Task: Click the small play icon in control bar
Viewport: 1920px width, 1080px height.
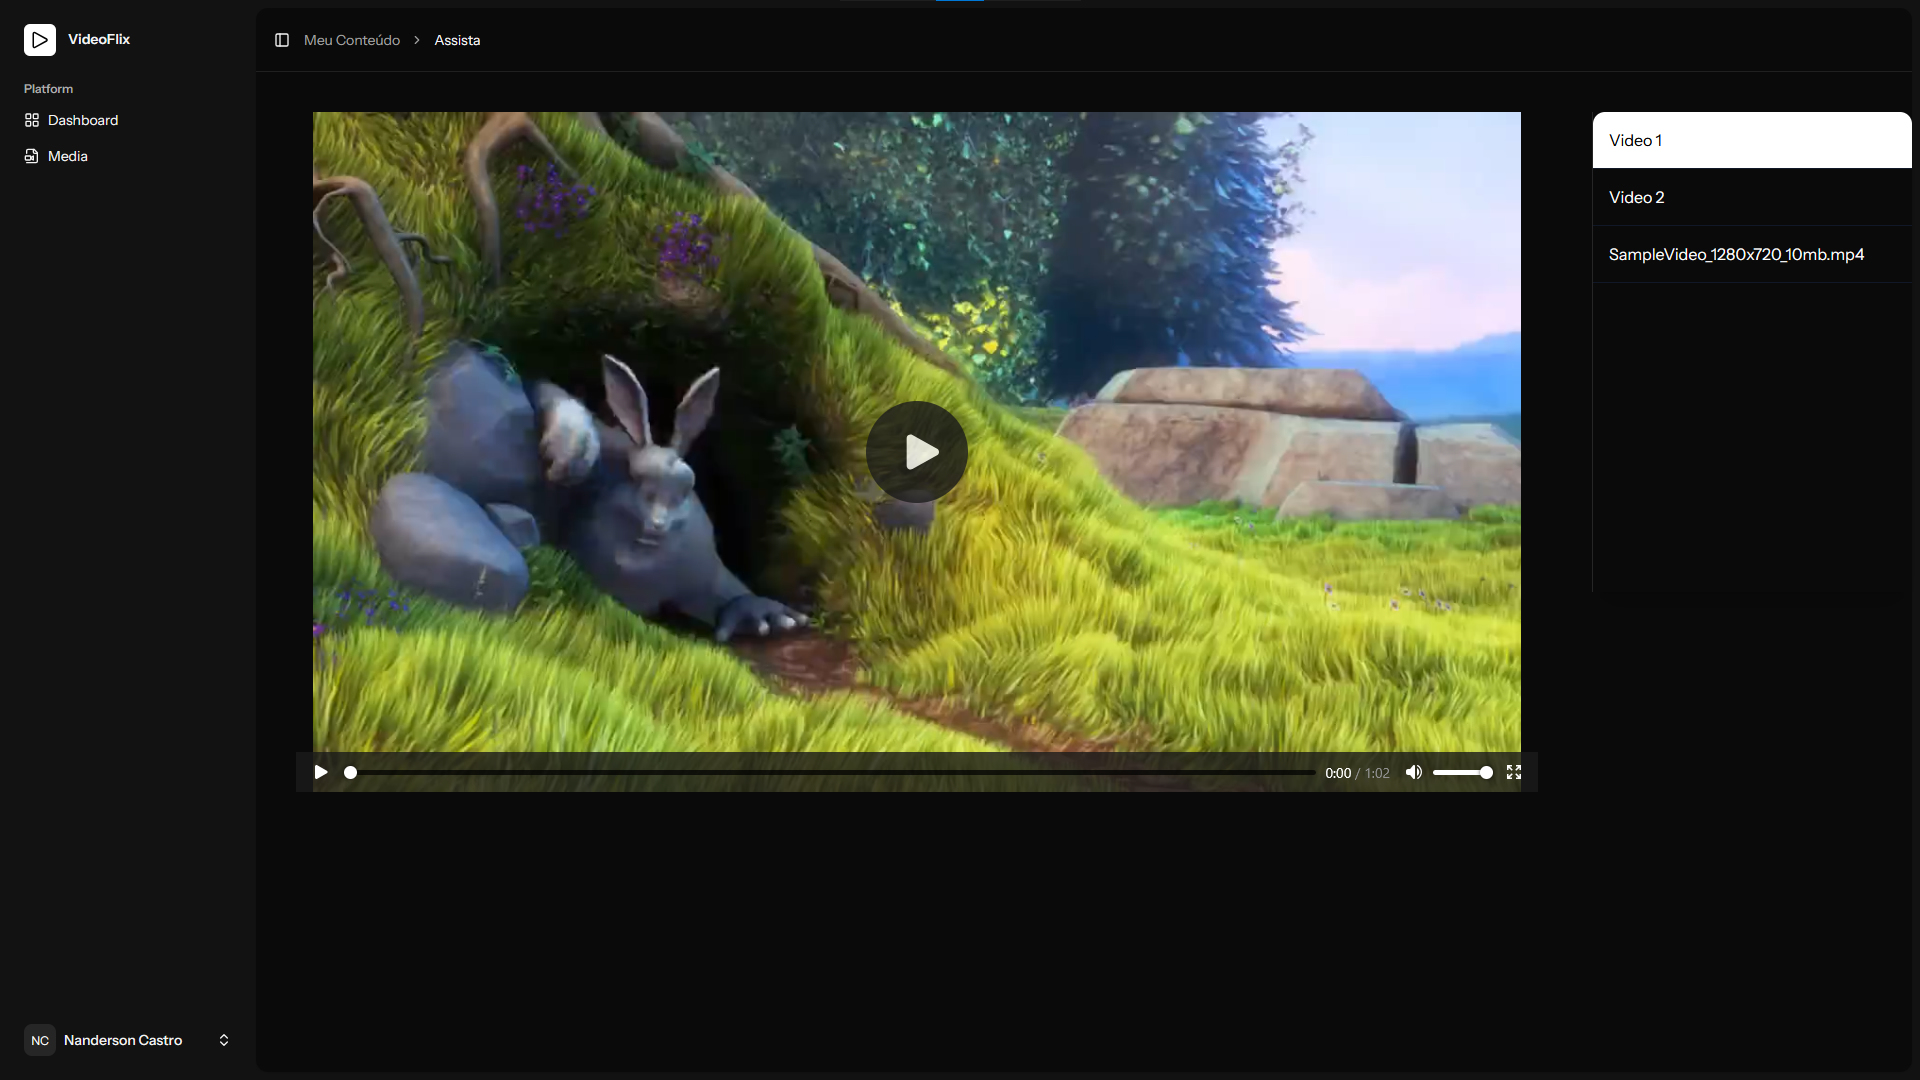Action: (x=321, y=772)
